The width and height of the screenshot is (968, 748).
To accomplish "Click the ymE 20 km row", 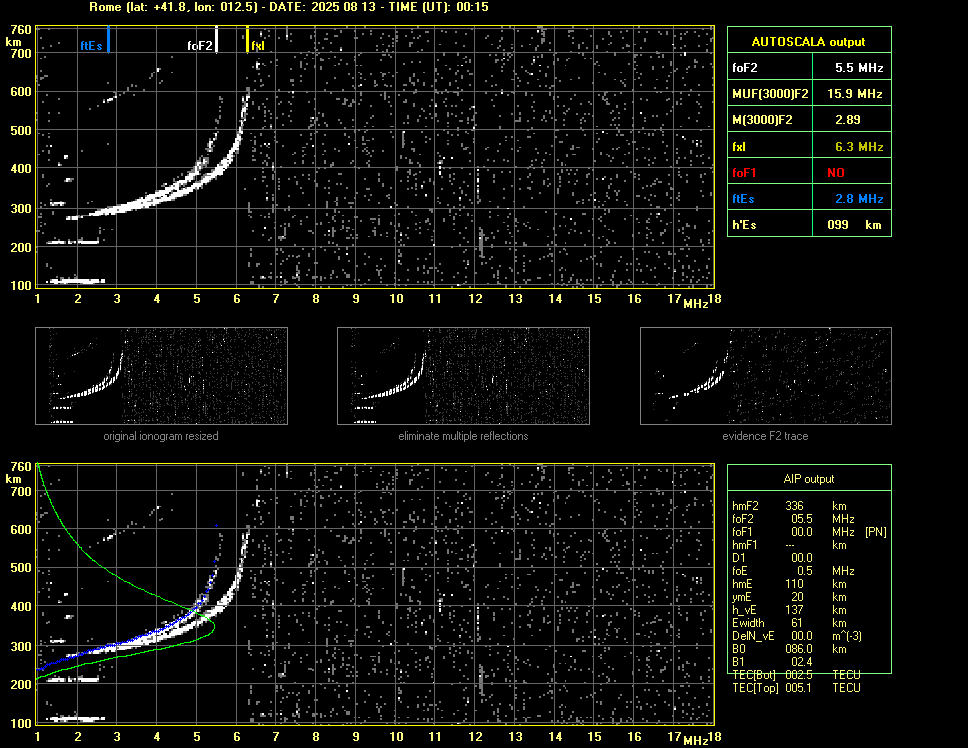I will tap(789, 597).
